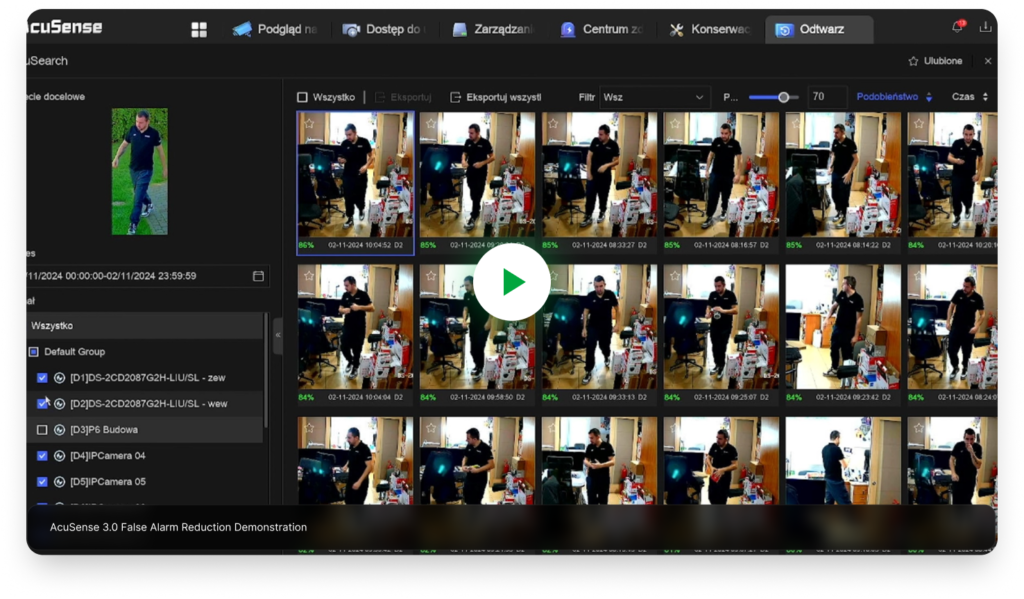Click the Ulubione star icon
Viewport: 1024px width, 599px height.
pos(913,61)
